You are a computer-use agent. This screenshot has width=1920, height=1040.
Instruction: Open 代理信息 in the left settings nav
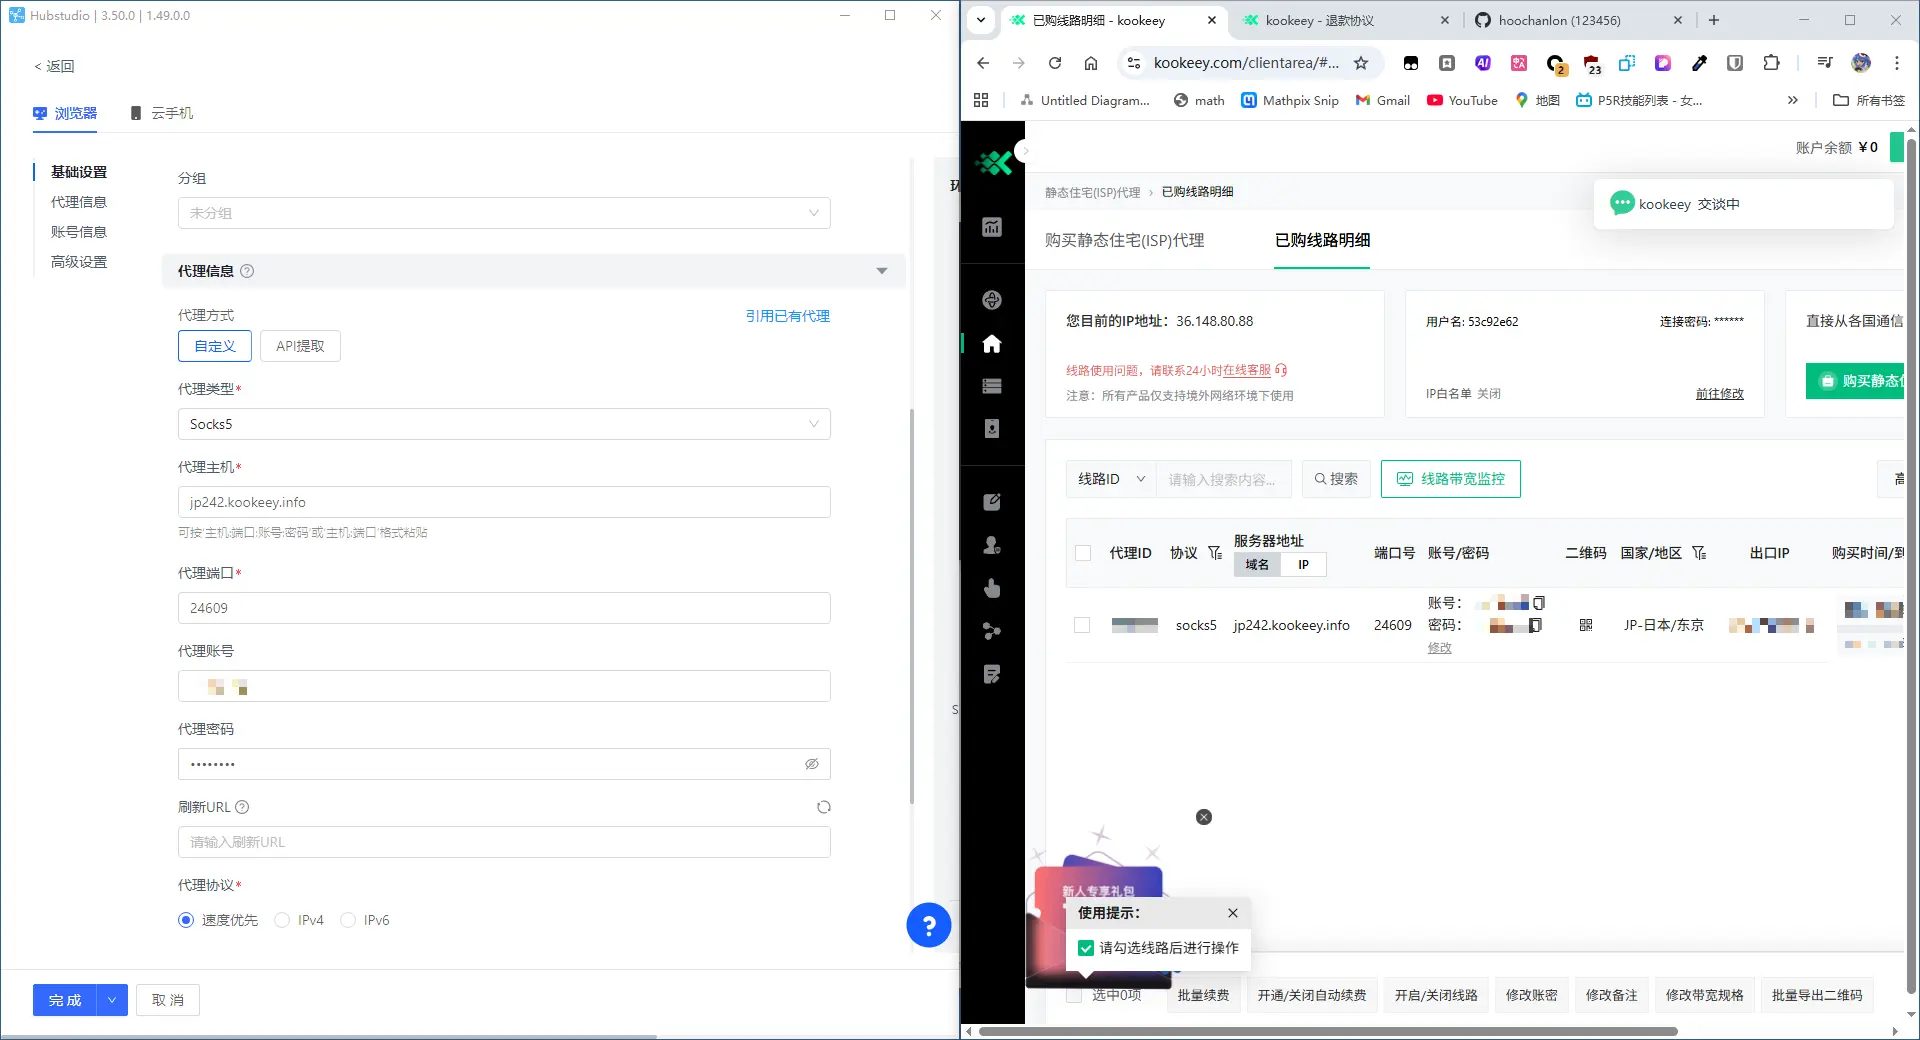pos(79,202)
